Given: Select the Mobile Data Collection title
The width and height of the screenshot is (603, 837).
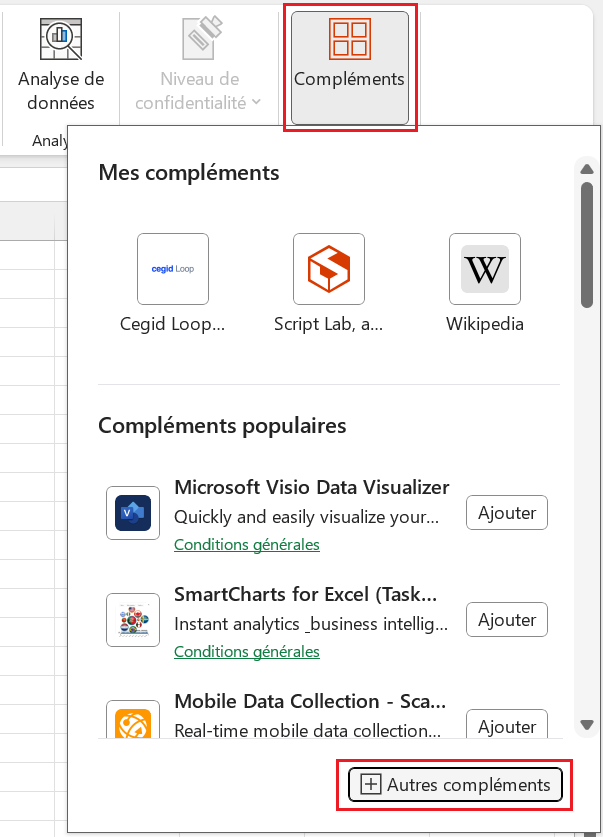Looking at the screenshot, I should coord(310,701).
